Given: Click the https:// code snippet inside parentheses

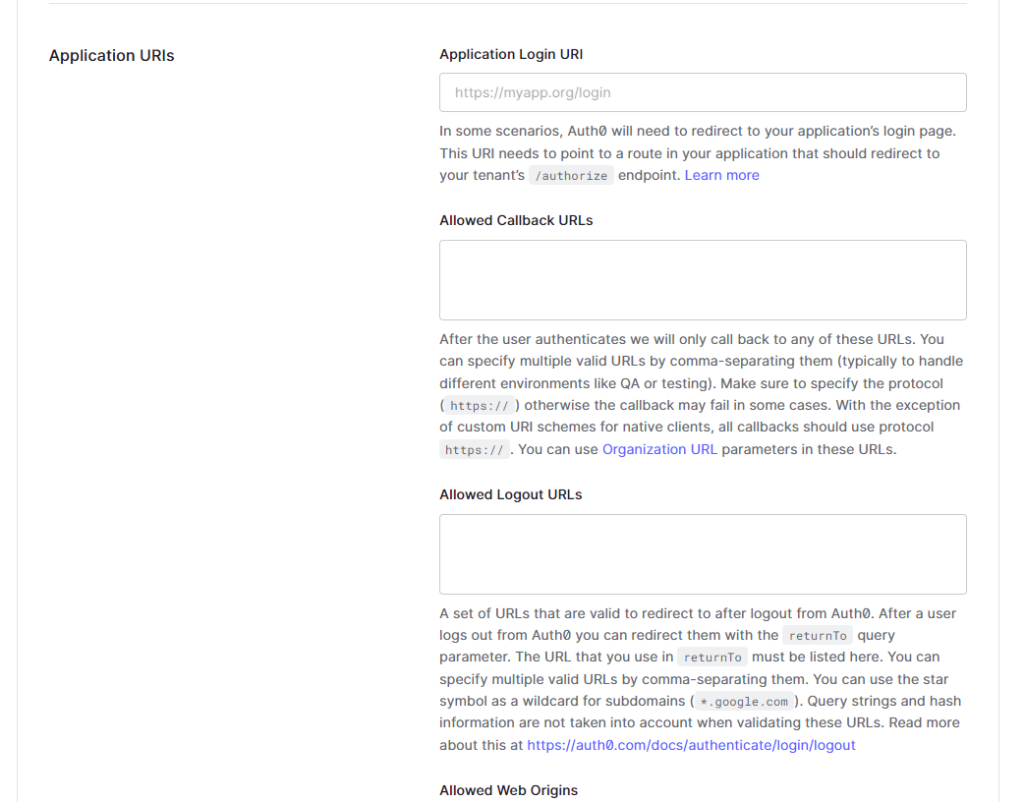Looking at the screenshot, I should pyautogui.click(x=479, y=406).
